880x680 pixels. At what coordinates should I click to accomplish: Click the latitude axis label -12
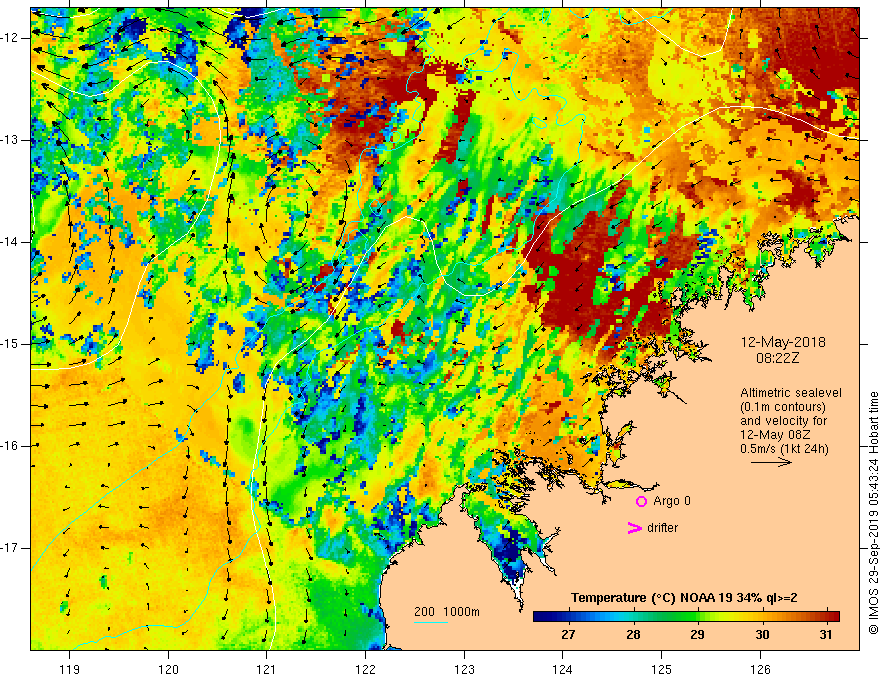coord(11,38)
